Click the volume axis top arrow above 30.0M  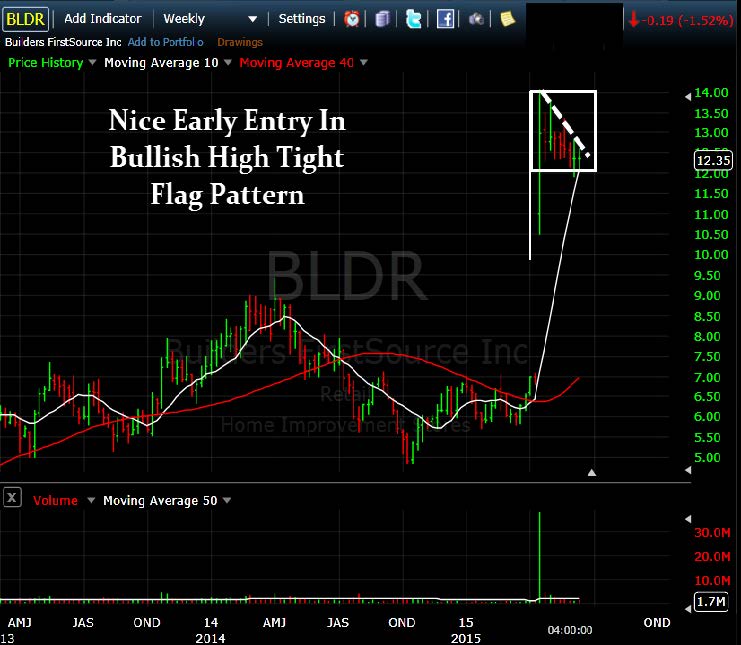point(688,519)
